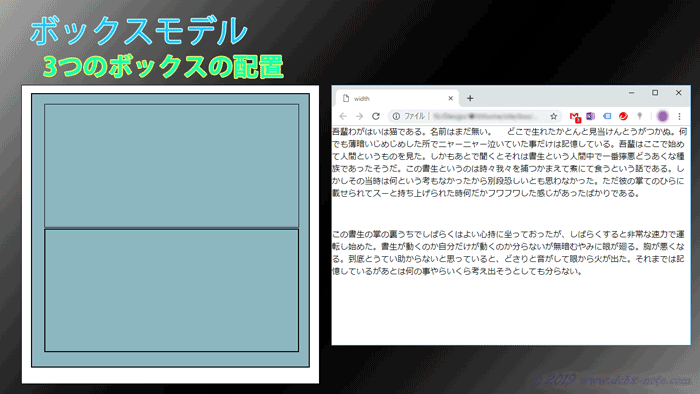Click the lower inner box in the diagram
Viewport: 700px width, 394px height.
tap(171, 290)
